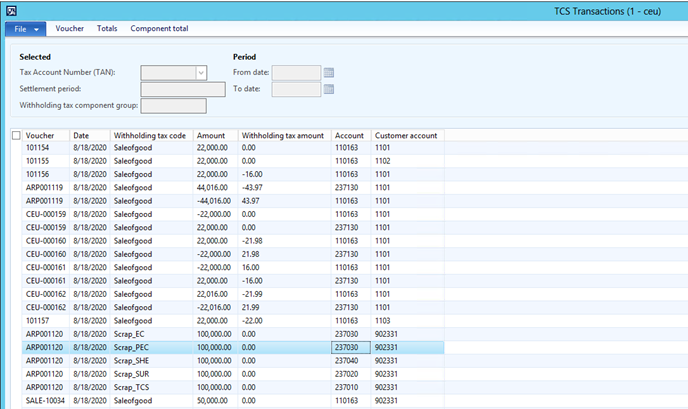Open the To date calendar picker
This screenshot has height=409, width=688.
coord(329,89)
